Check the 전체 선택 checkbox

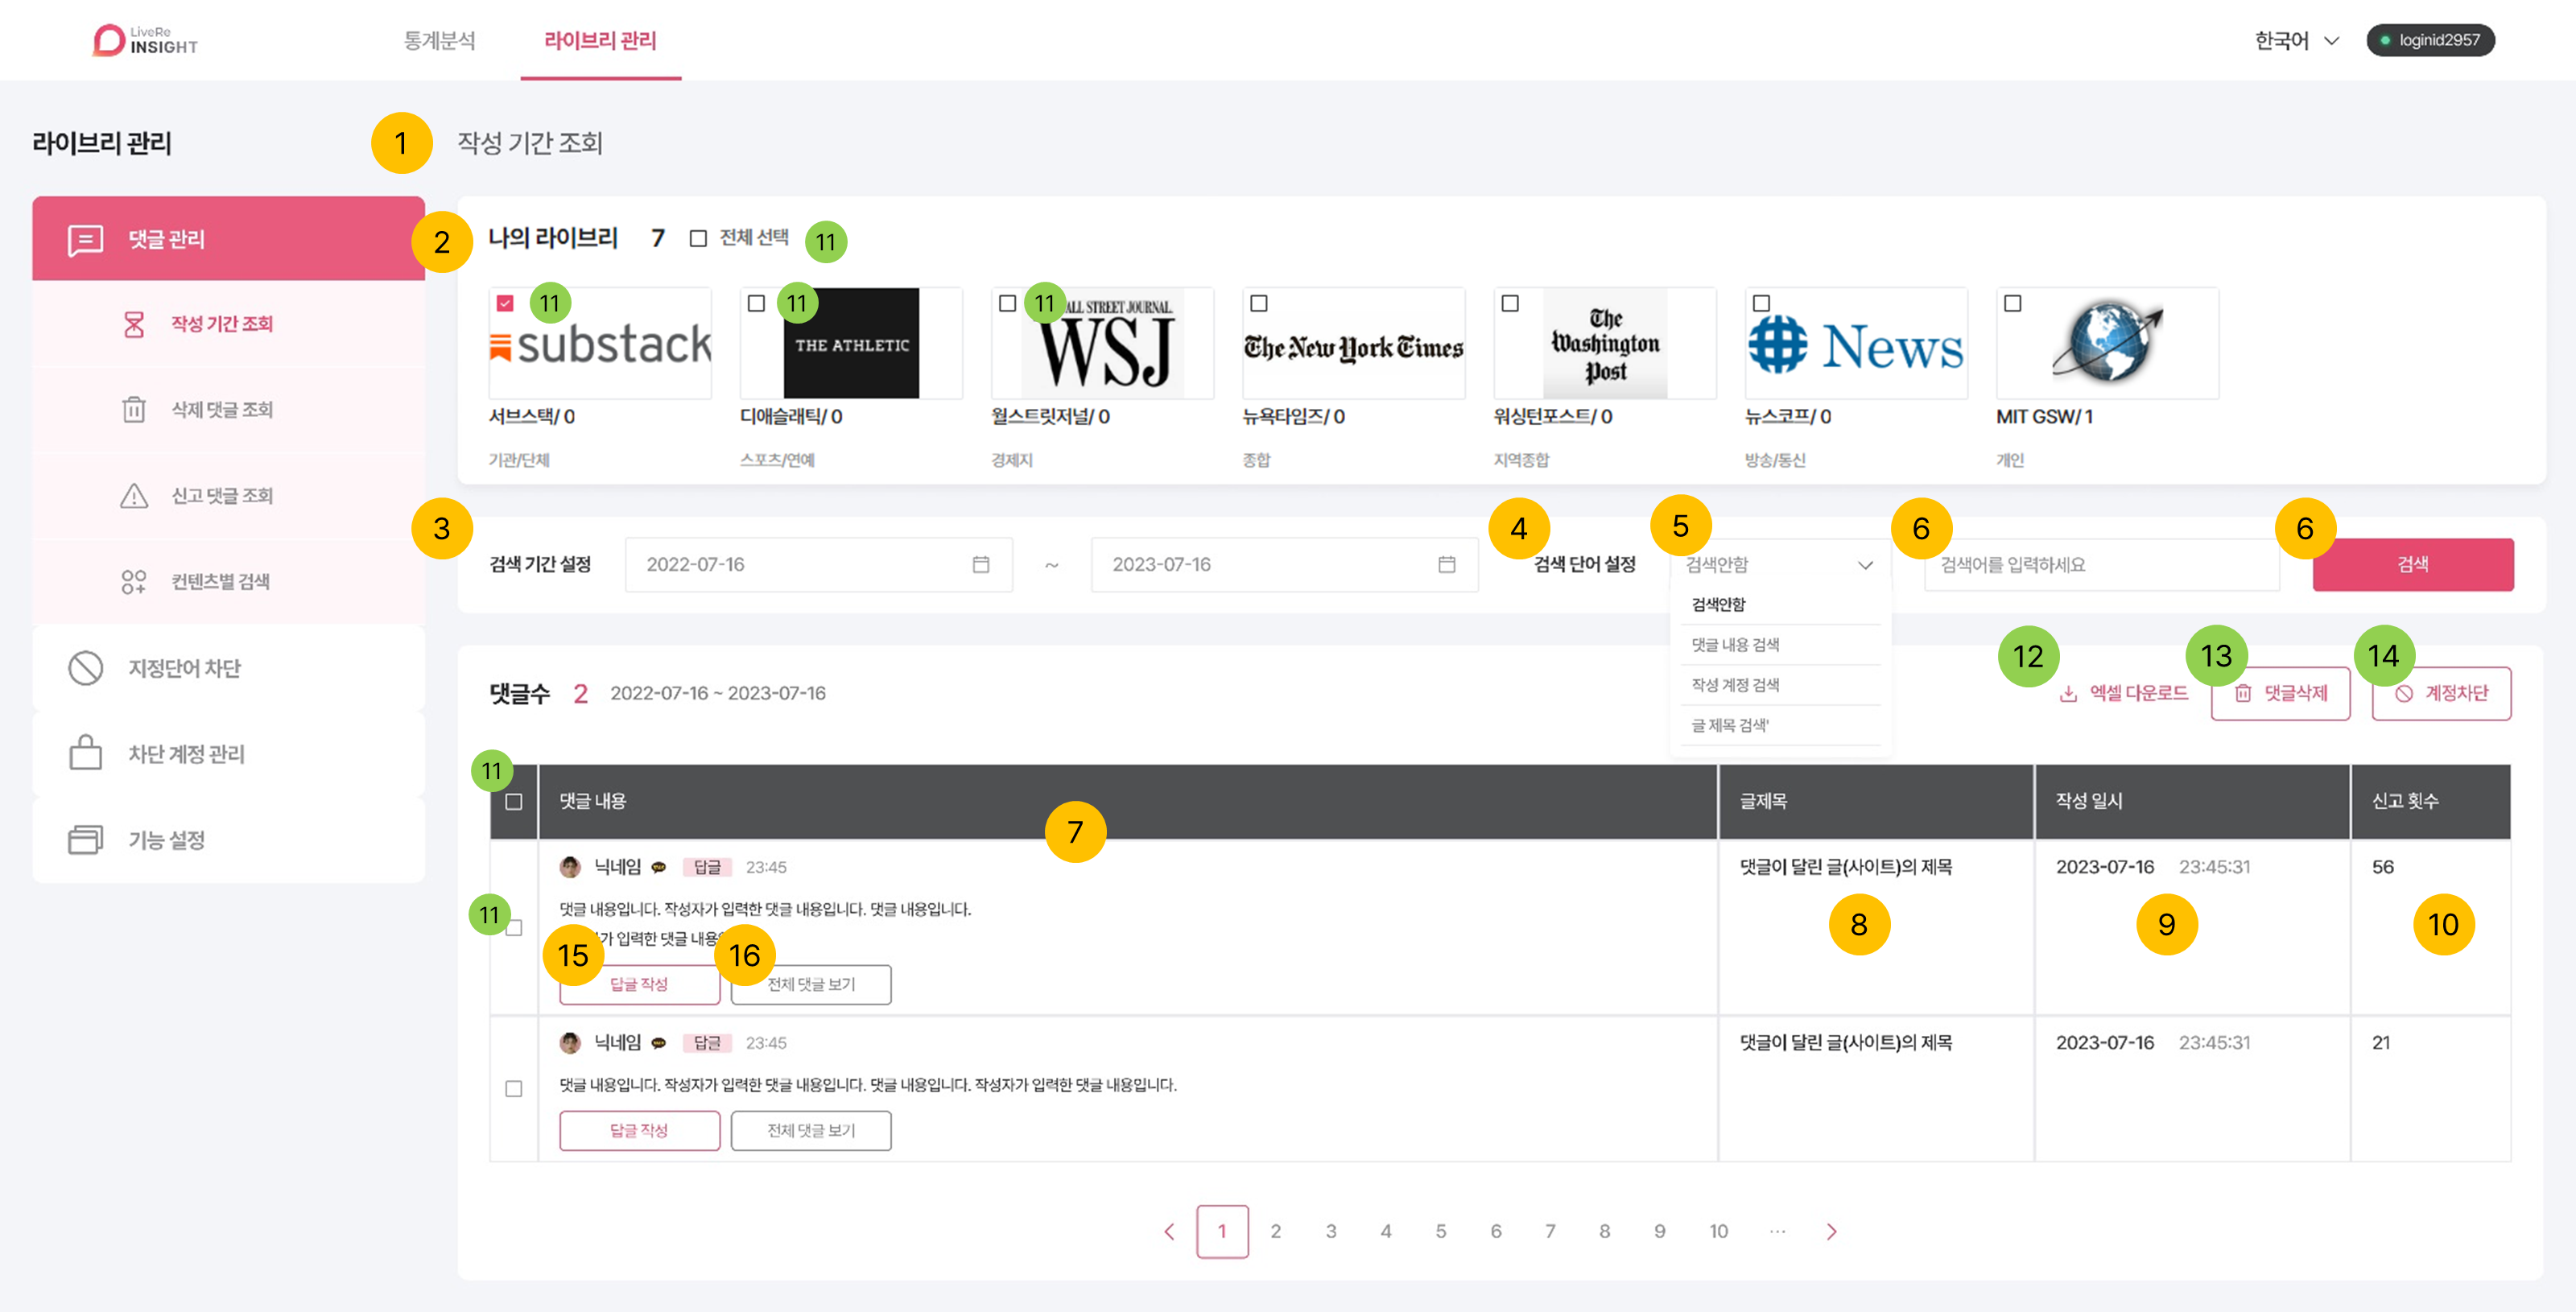(698, 238)
